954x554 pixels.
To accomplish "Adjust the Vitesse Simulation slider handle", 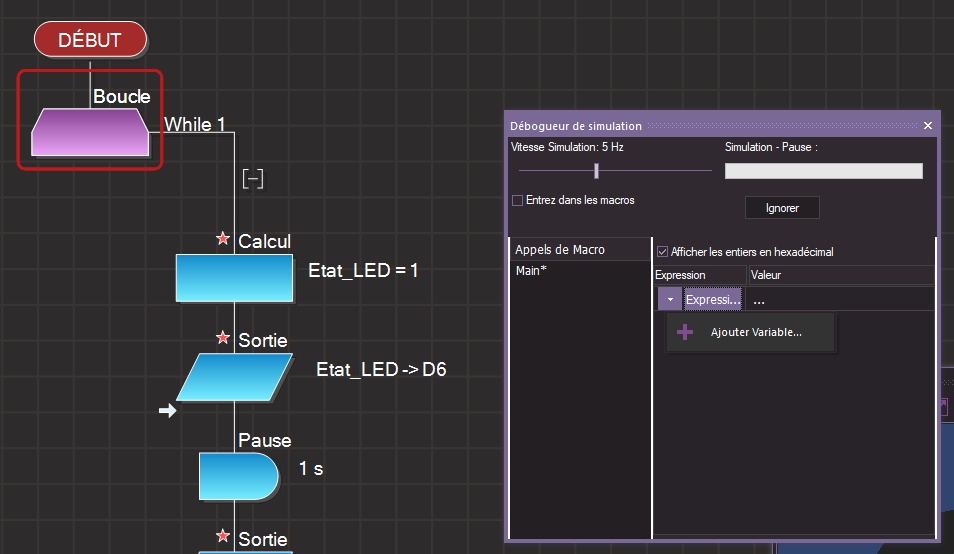I will [x=596, y=171].
